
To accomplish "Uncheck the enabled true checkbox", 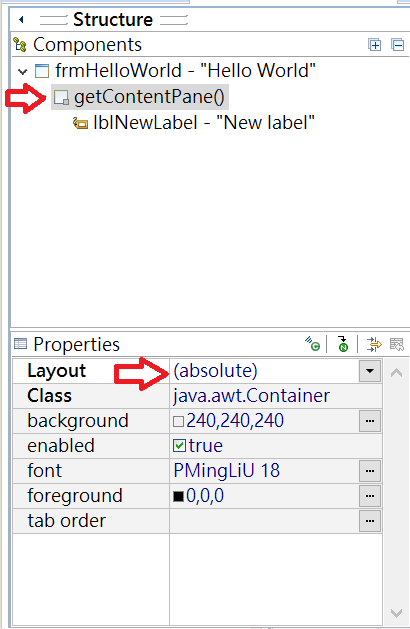I will [179, 446].
